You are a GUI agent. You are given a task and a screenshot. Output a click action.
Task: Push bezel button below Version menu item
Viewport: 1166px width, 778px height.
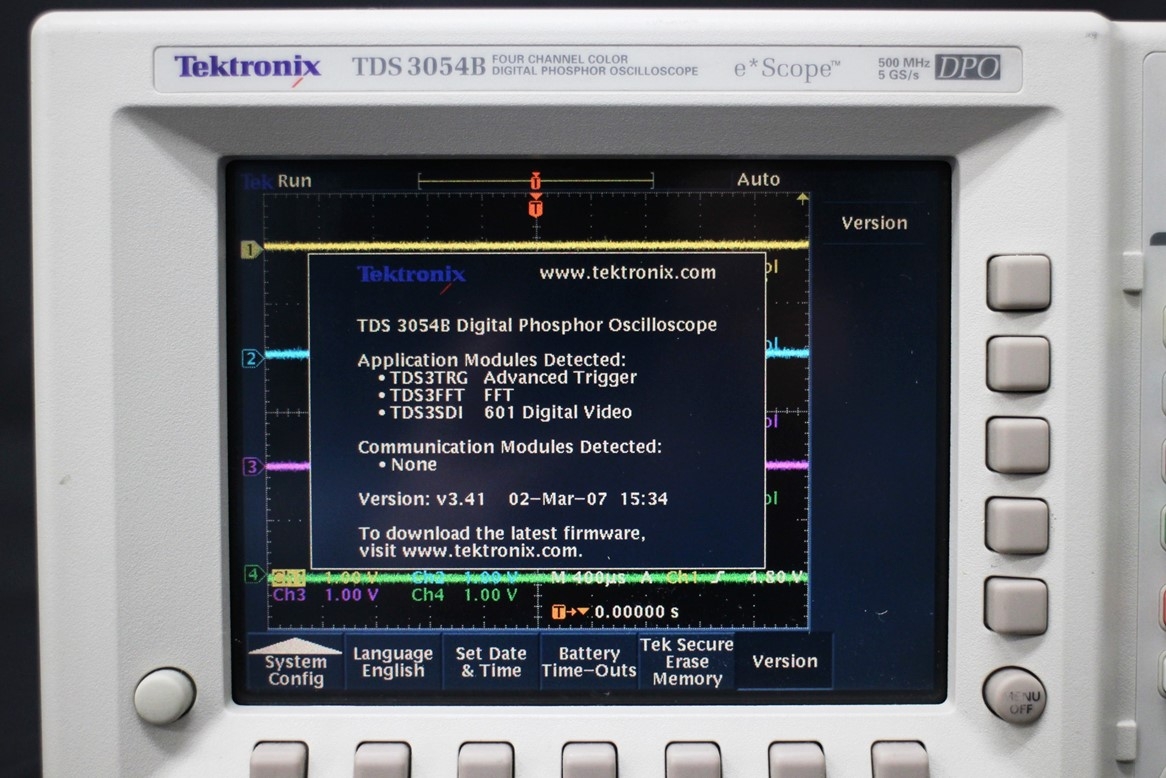tap(796, 759)
